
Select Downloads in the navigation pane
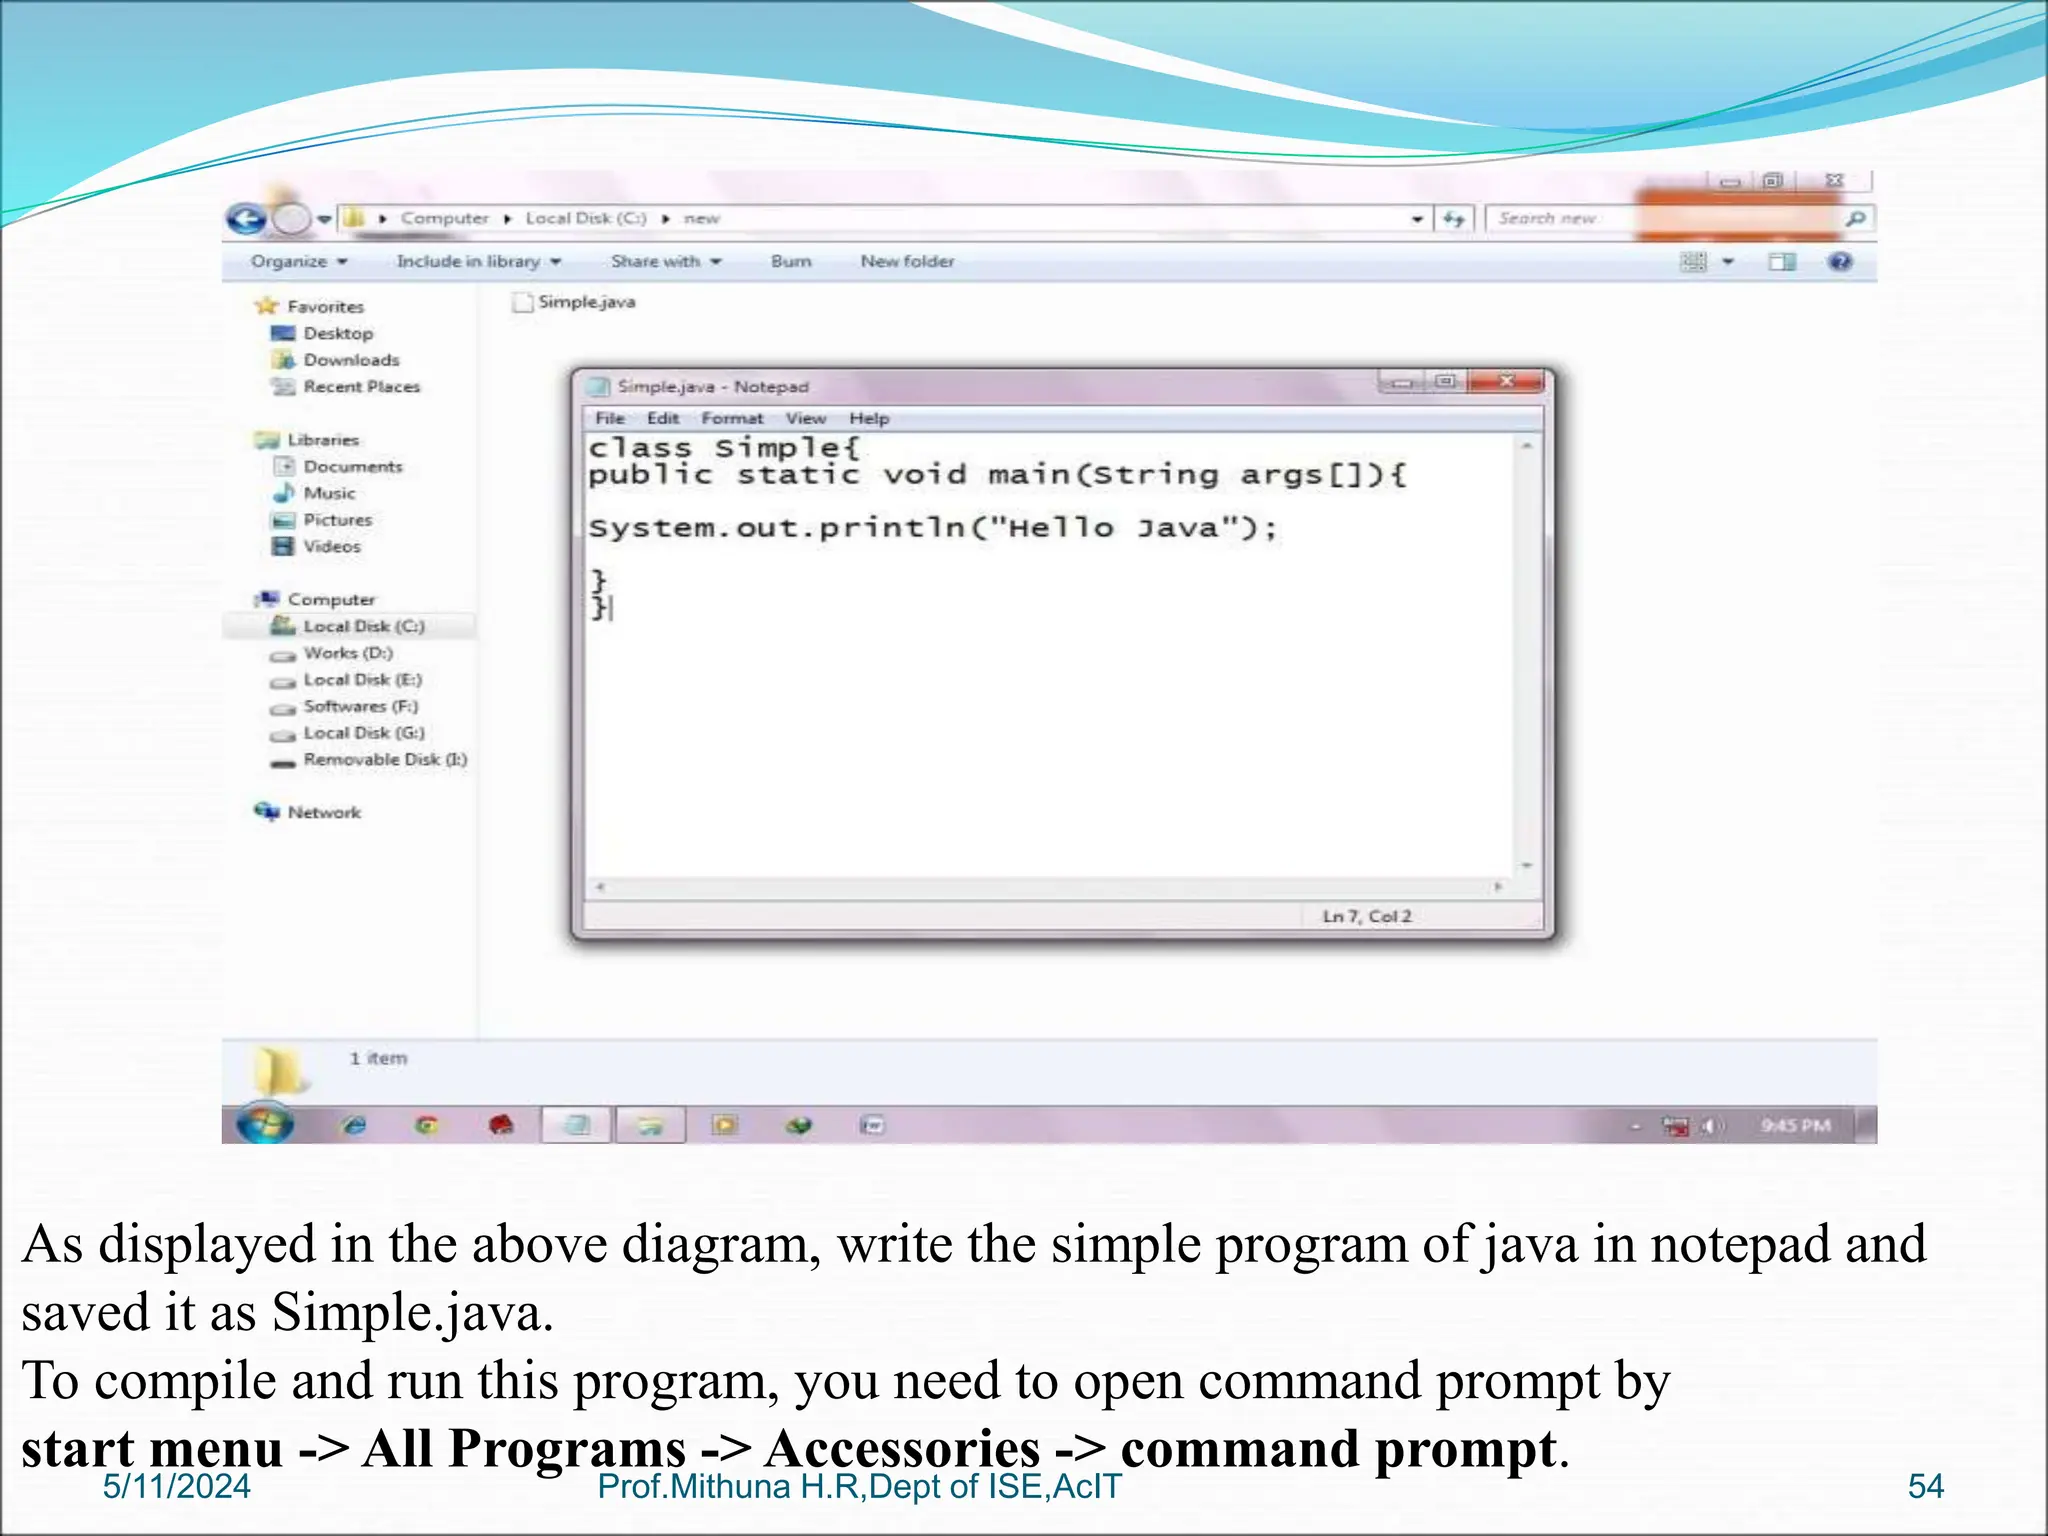point(336,360)
